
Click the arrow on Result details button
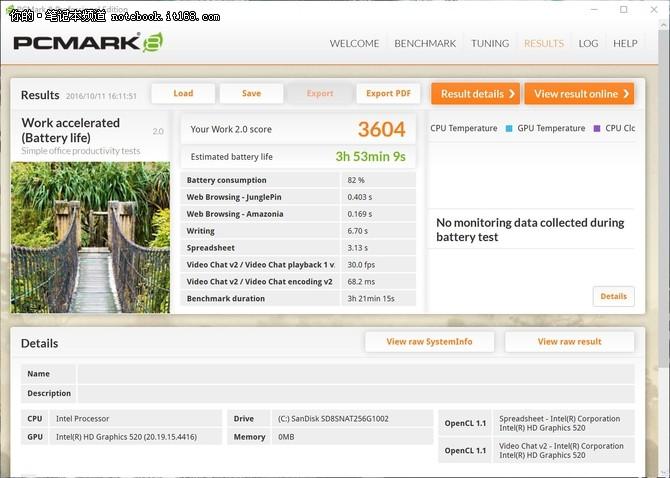tap(512, 94)
